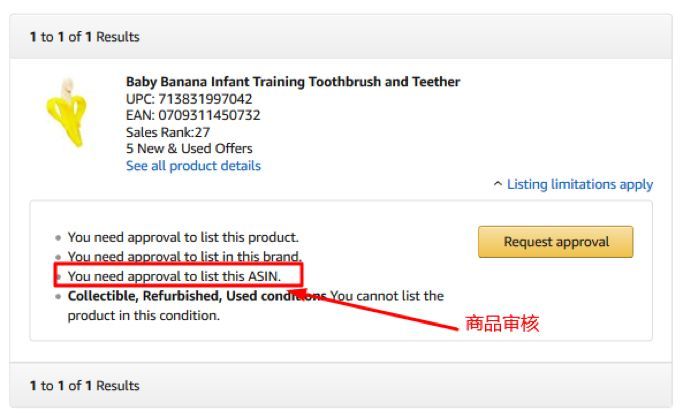Click "5 New & Used Offers" text
683x418 pixels.
pos(189,149)
